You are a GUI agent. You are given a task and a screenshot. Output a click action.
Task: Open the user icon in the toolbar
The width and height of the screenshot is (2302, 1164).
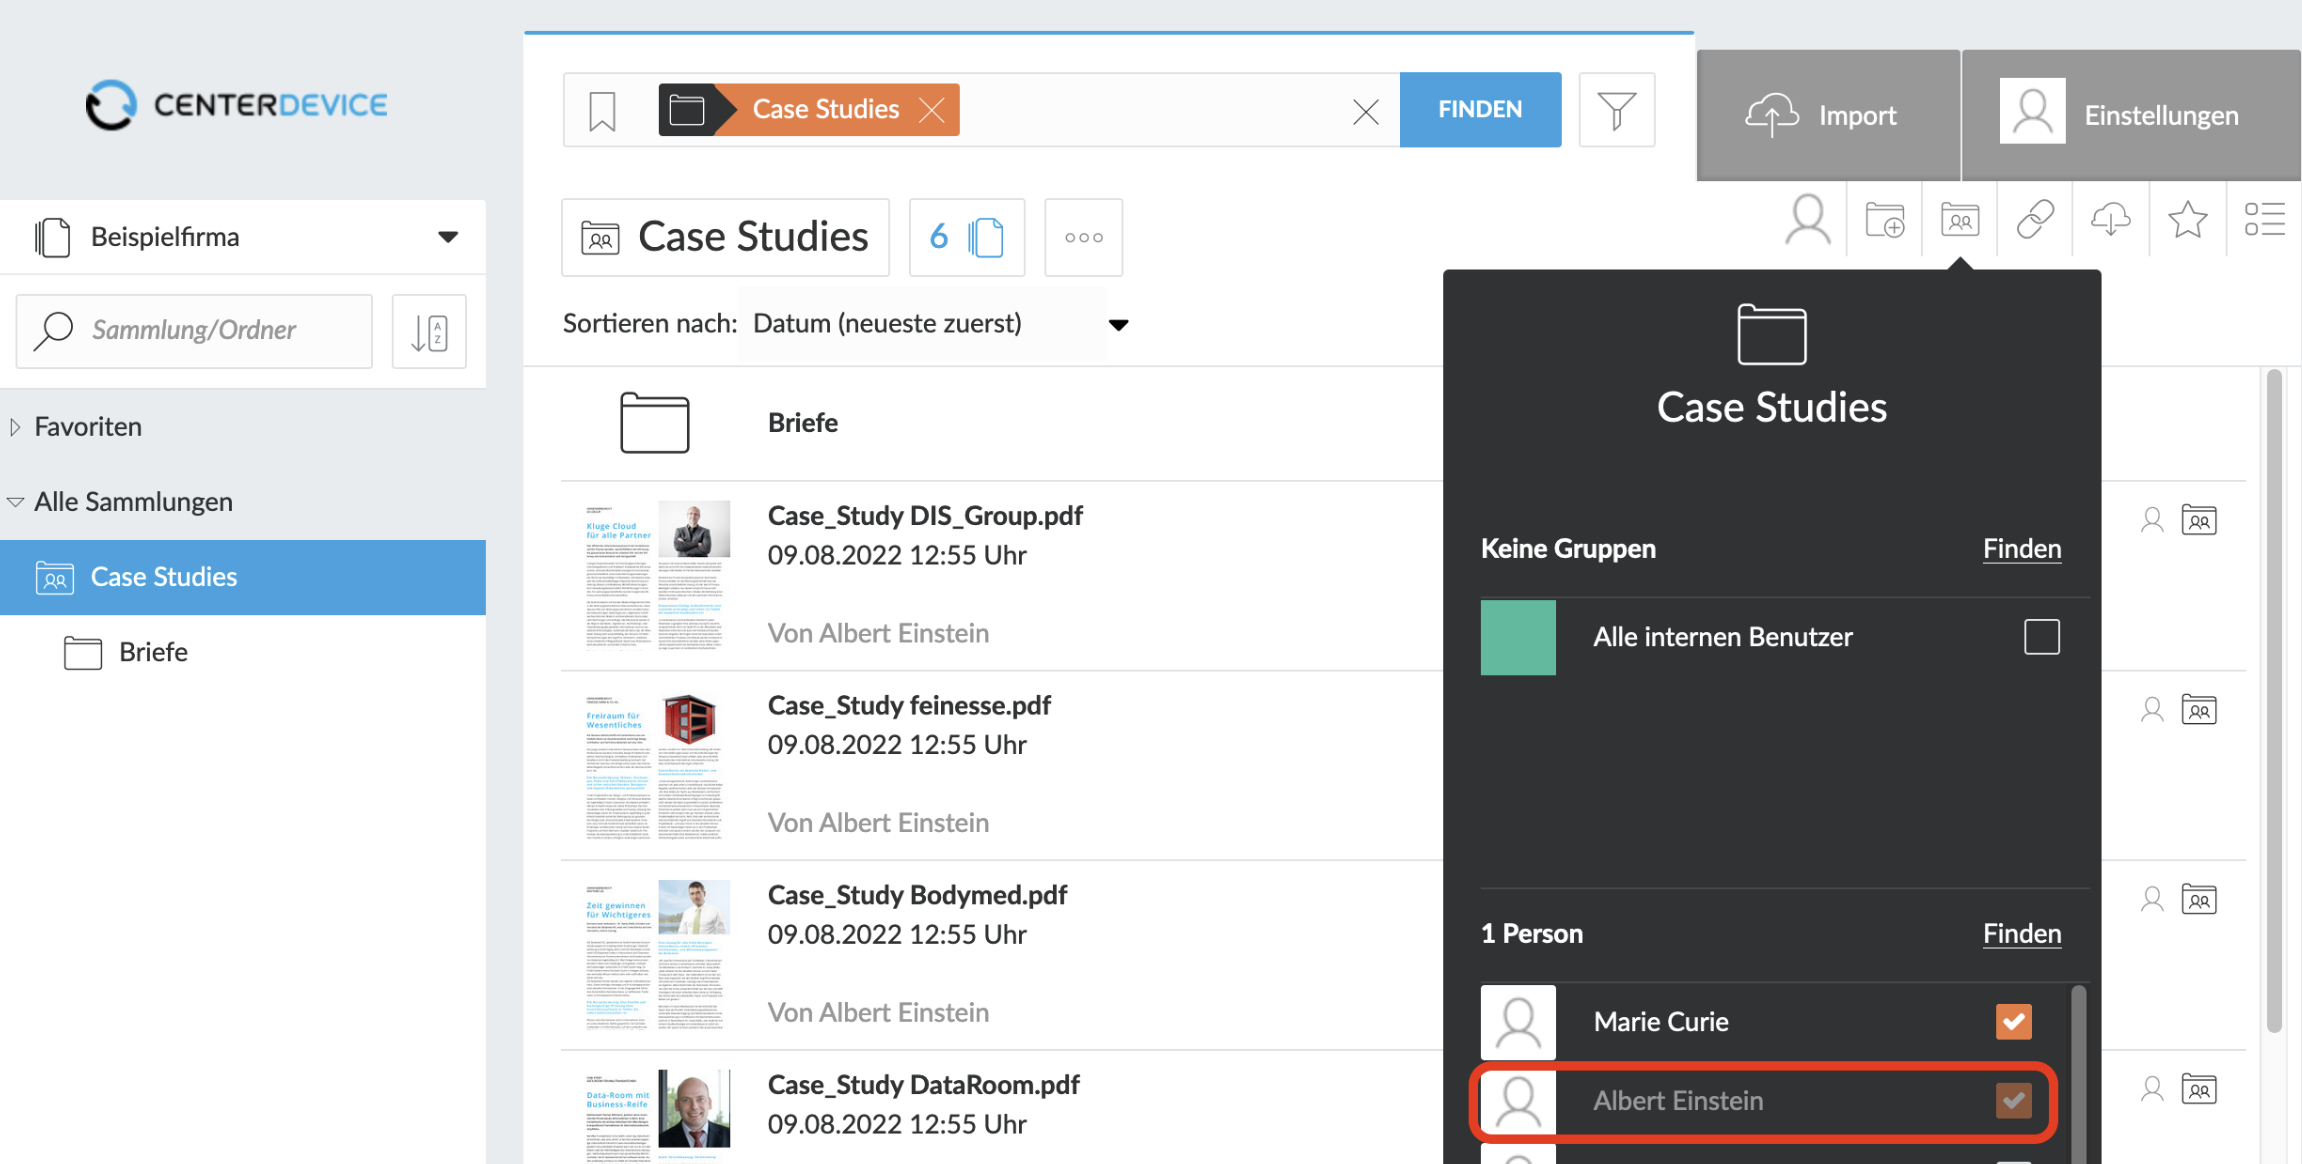[1808, 219]
